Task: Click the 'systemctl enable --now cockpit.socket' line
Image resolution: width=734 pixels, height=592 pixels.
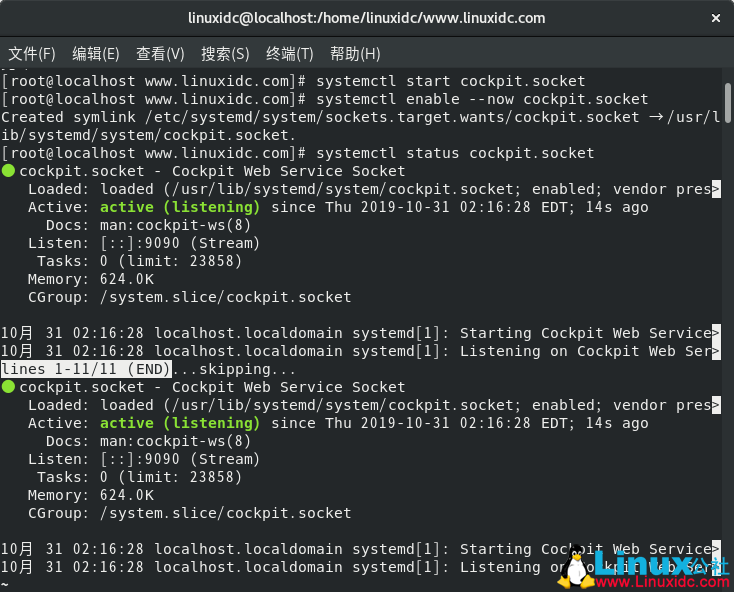Action: (x=325, y=99)
